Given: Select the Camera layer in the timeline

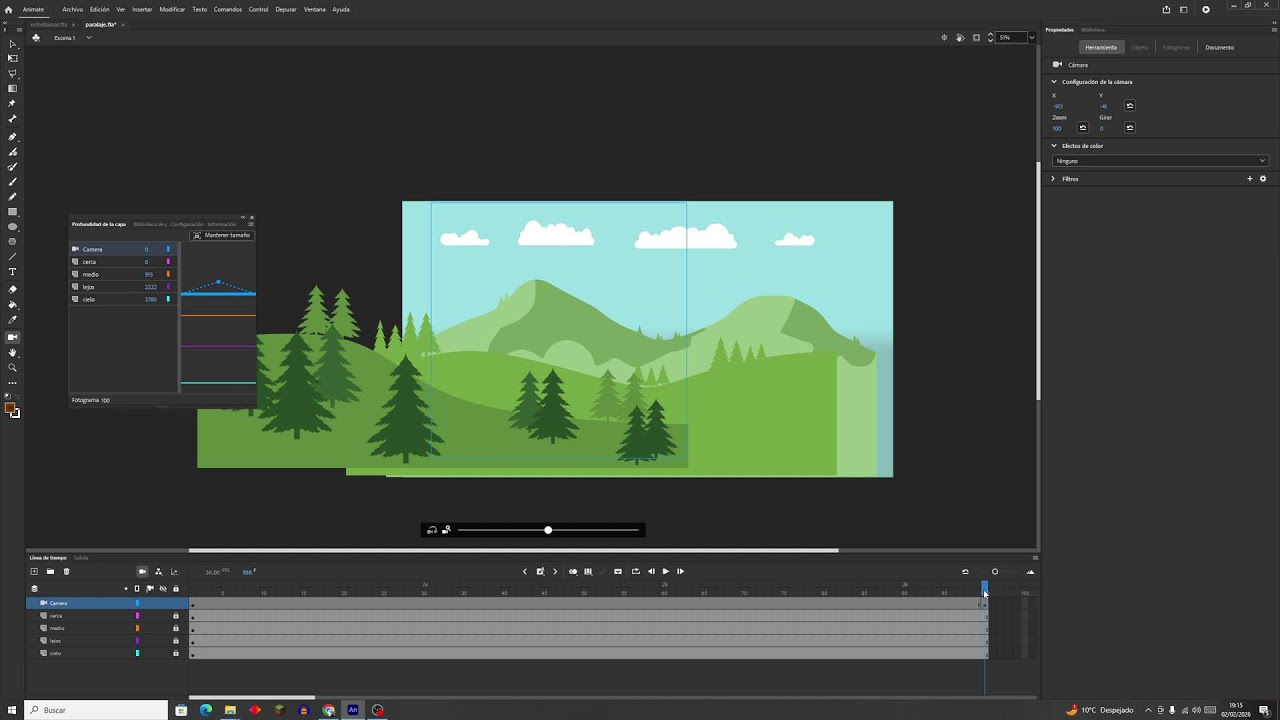Looking at the screenshot, I should point(107,603).
